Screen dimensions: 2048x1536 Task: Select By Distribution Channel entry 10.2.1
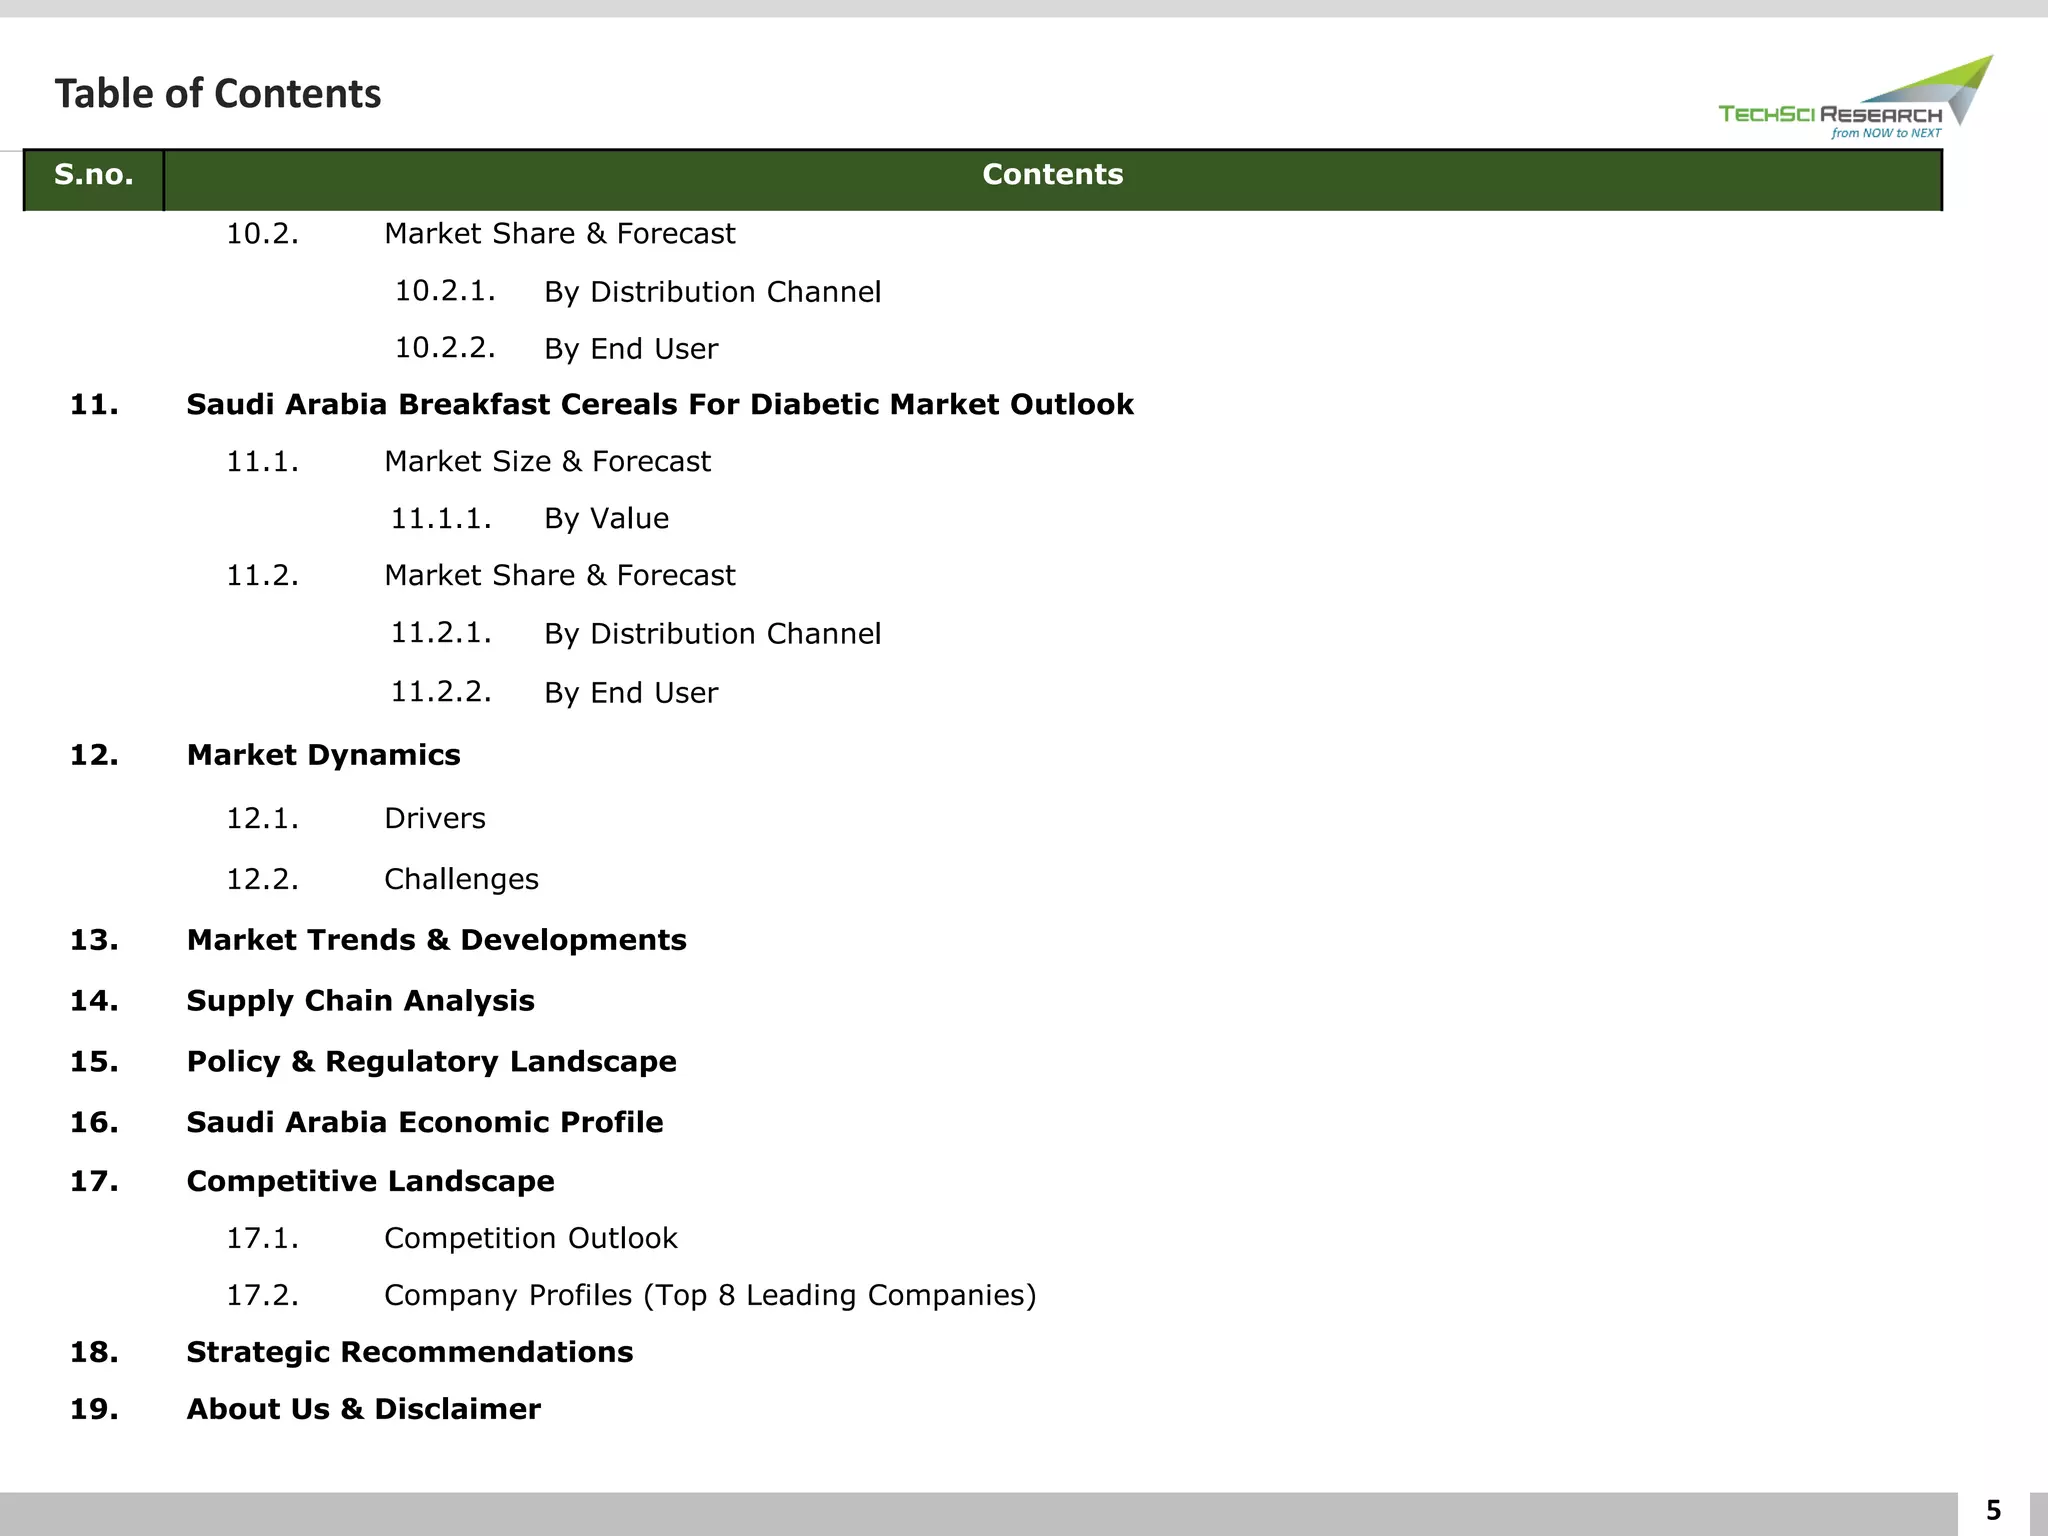712,292
